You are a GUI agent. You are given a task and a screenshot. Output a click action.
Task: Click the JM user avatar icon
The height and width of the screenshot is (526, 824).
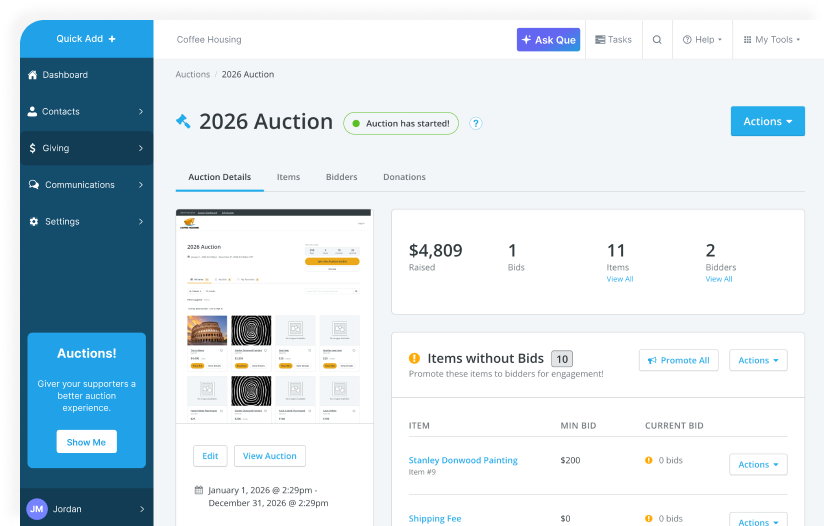click(37, 509)
